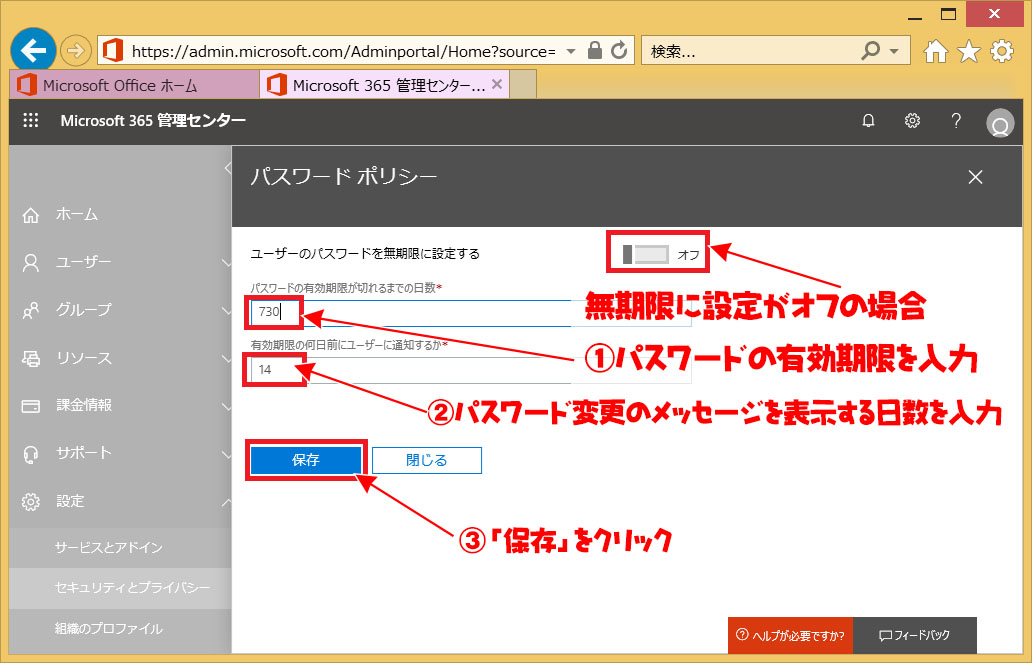Image resolution: width=1032 pixels, height=663 pixels.
Task: Expand the グループ menu chevron
Action: point(226,310)
